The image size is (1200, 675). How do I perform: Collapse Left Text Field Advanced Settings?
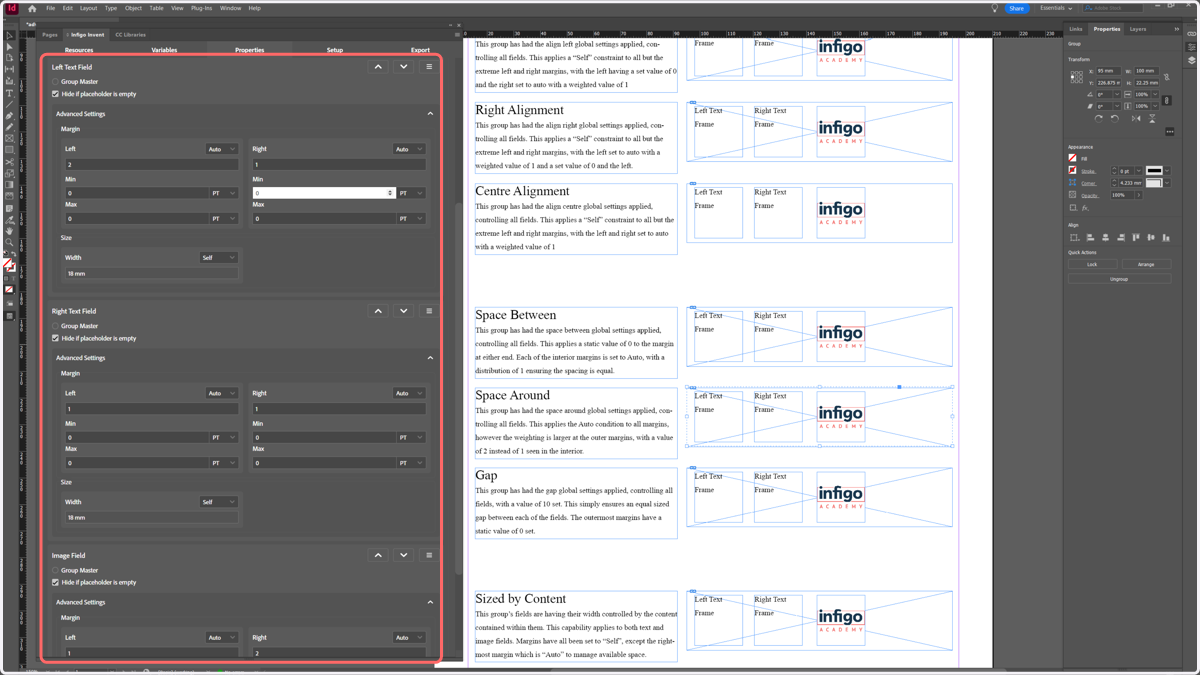[x=430, y=114]
